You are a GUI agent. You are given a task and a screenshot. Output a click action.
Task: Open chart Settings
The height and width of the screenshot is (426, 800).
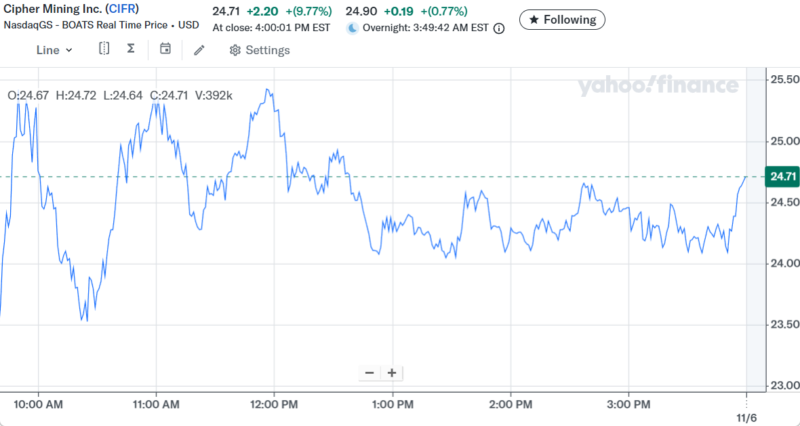click(259, 50)
